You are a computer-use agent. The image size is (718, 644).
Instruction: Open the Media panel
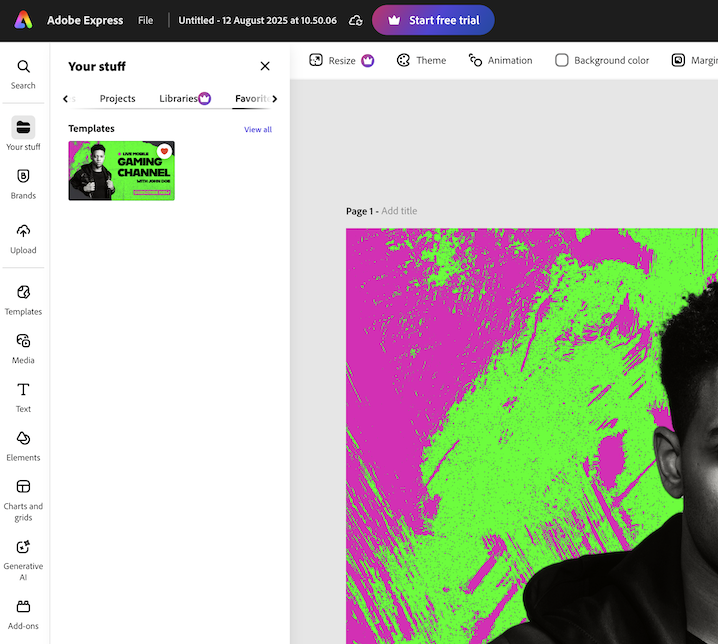click(x=23, y=349)
